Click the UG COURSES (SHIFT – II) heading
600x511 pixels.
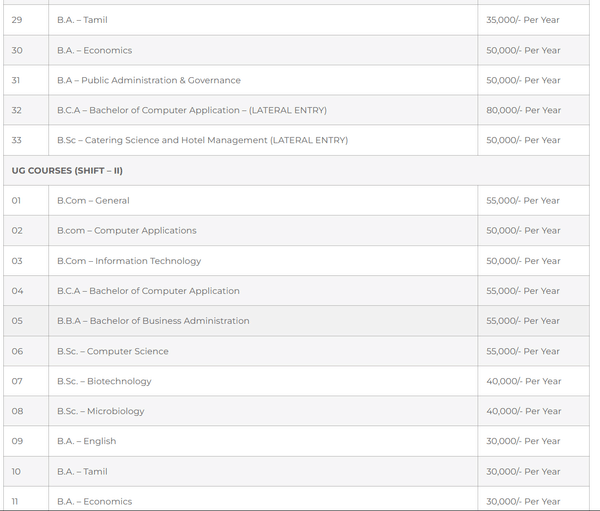[67, 170]
